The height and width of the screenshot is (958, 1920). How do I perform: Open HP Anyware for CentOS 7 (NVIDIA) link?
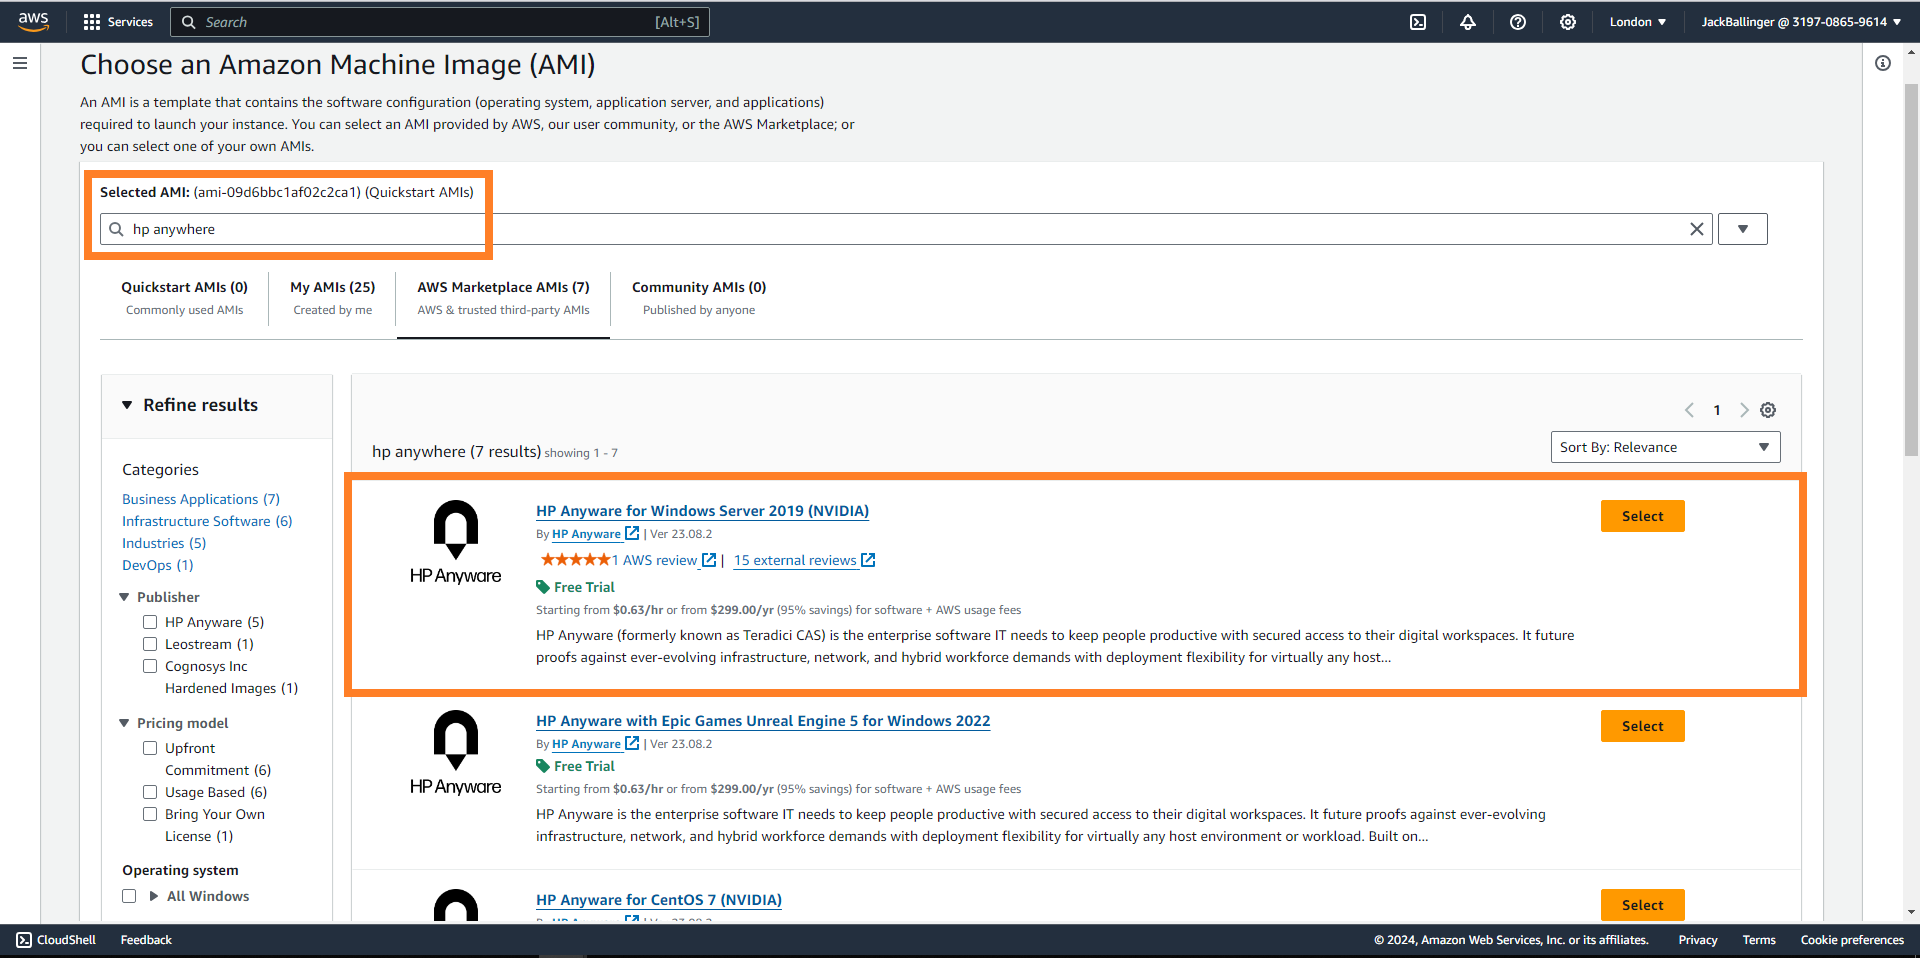(659, 900)
